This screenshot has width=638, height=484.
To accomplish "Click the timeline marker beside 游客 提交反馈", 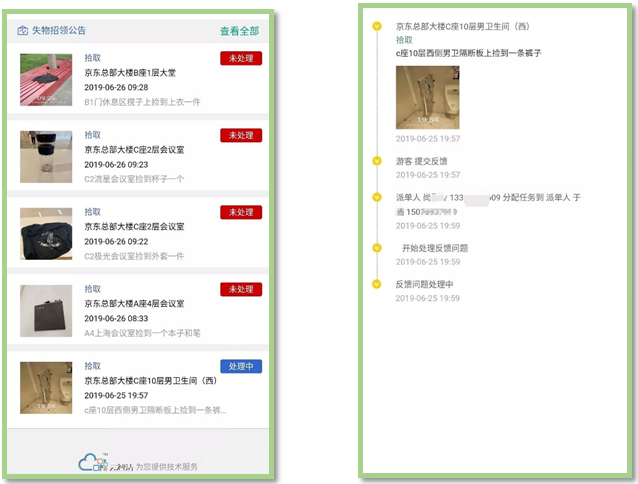I will (376, 160).
